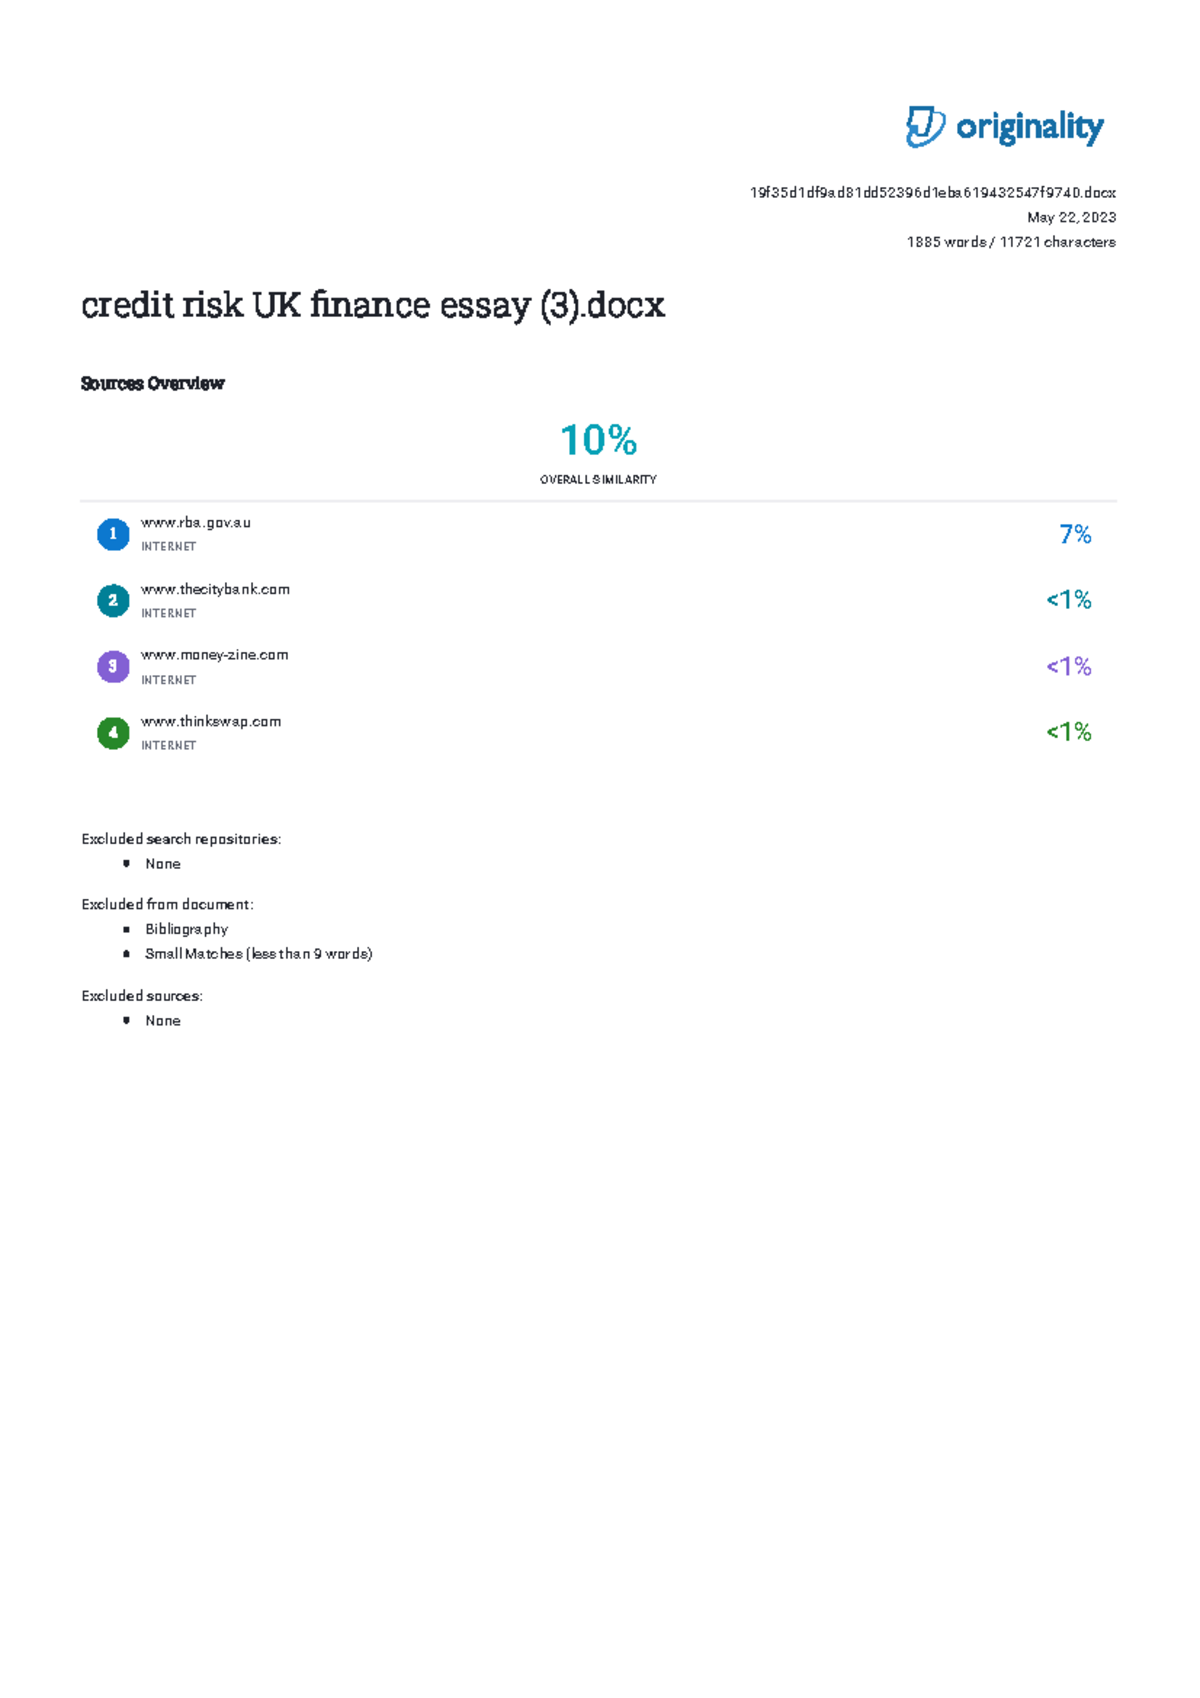The image size is (1200, 1698).
Task: Click the Sources Overview heading
Action: pos(152,384)
